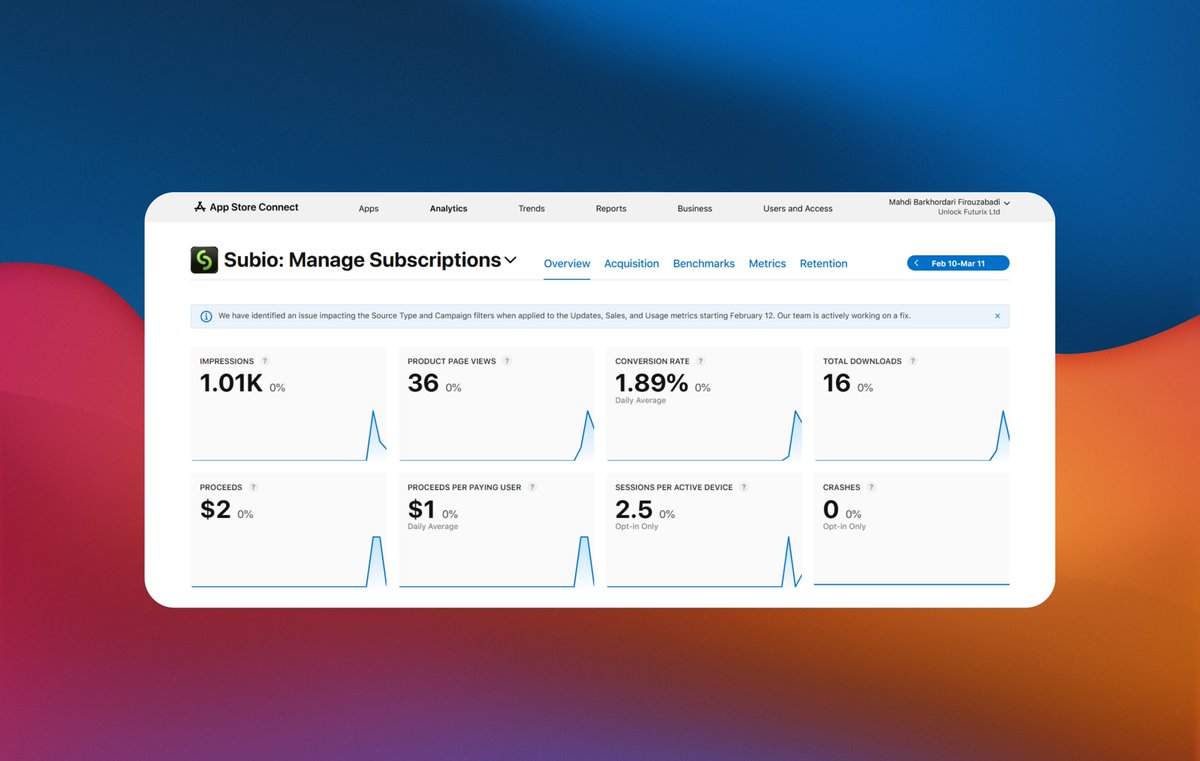Open help icon next to Impressions
Screen dimensions: 1200x761
[x=265, y=361]
